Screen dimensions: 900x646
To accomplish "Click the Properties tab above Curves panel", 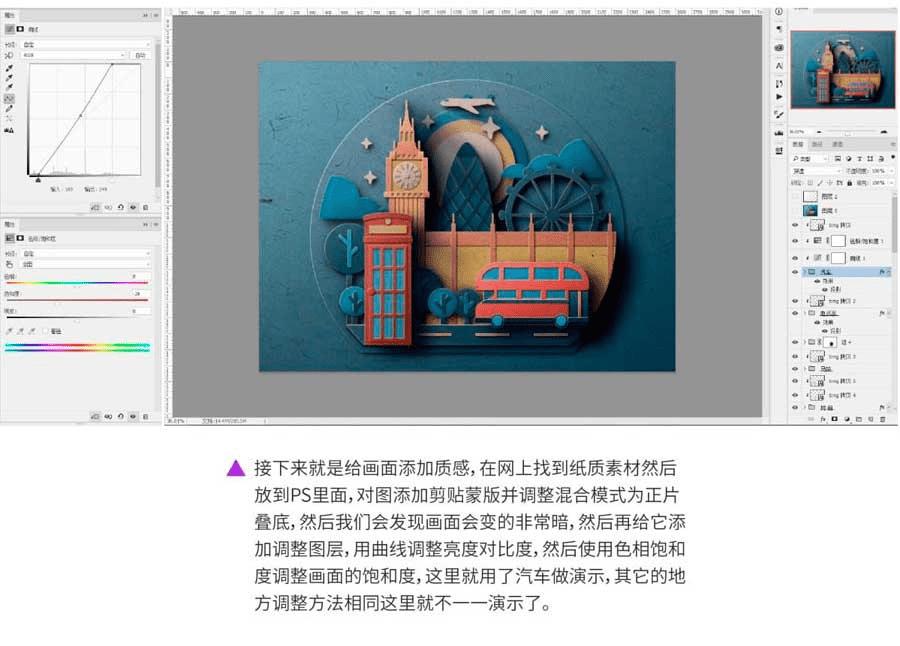I will pos(10,16).
